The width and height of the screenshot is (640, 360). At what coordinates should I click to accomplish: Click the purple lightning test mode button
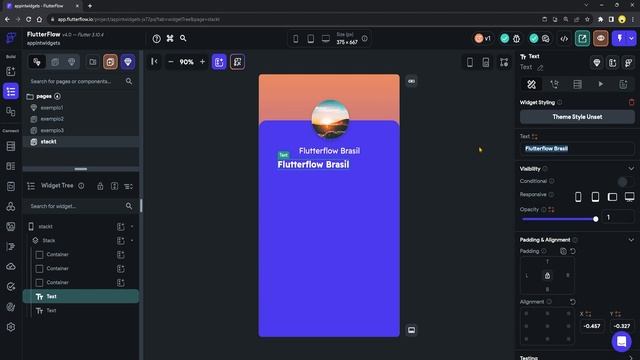click(619, 38)
